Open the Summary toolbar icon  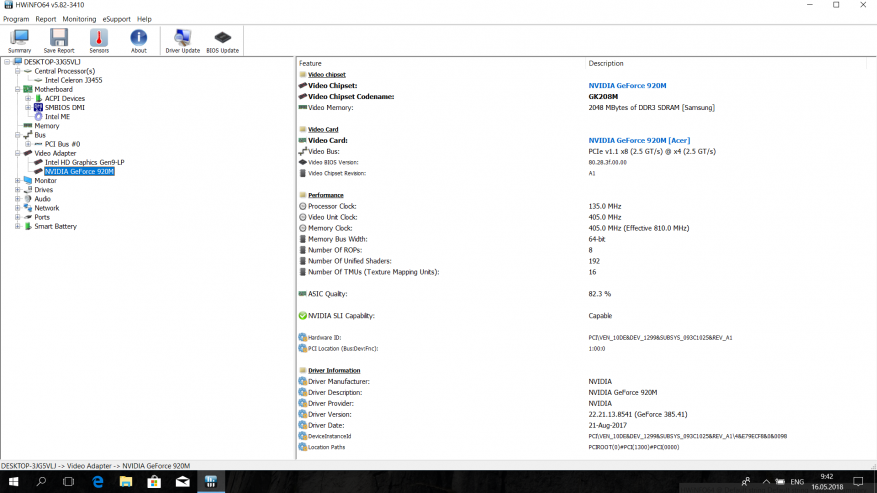coord(20,41)
